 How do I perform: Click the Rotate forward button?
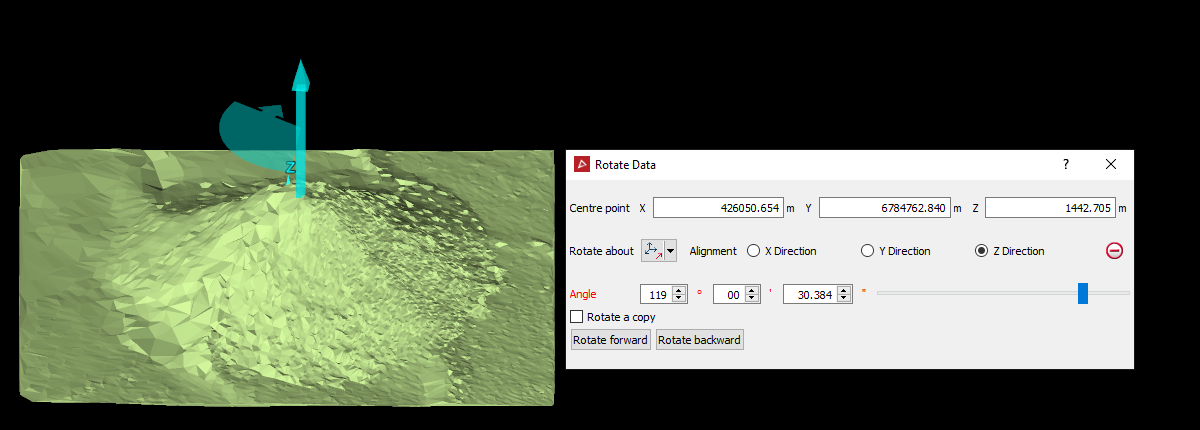(x=611, y=340)
